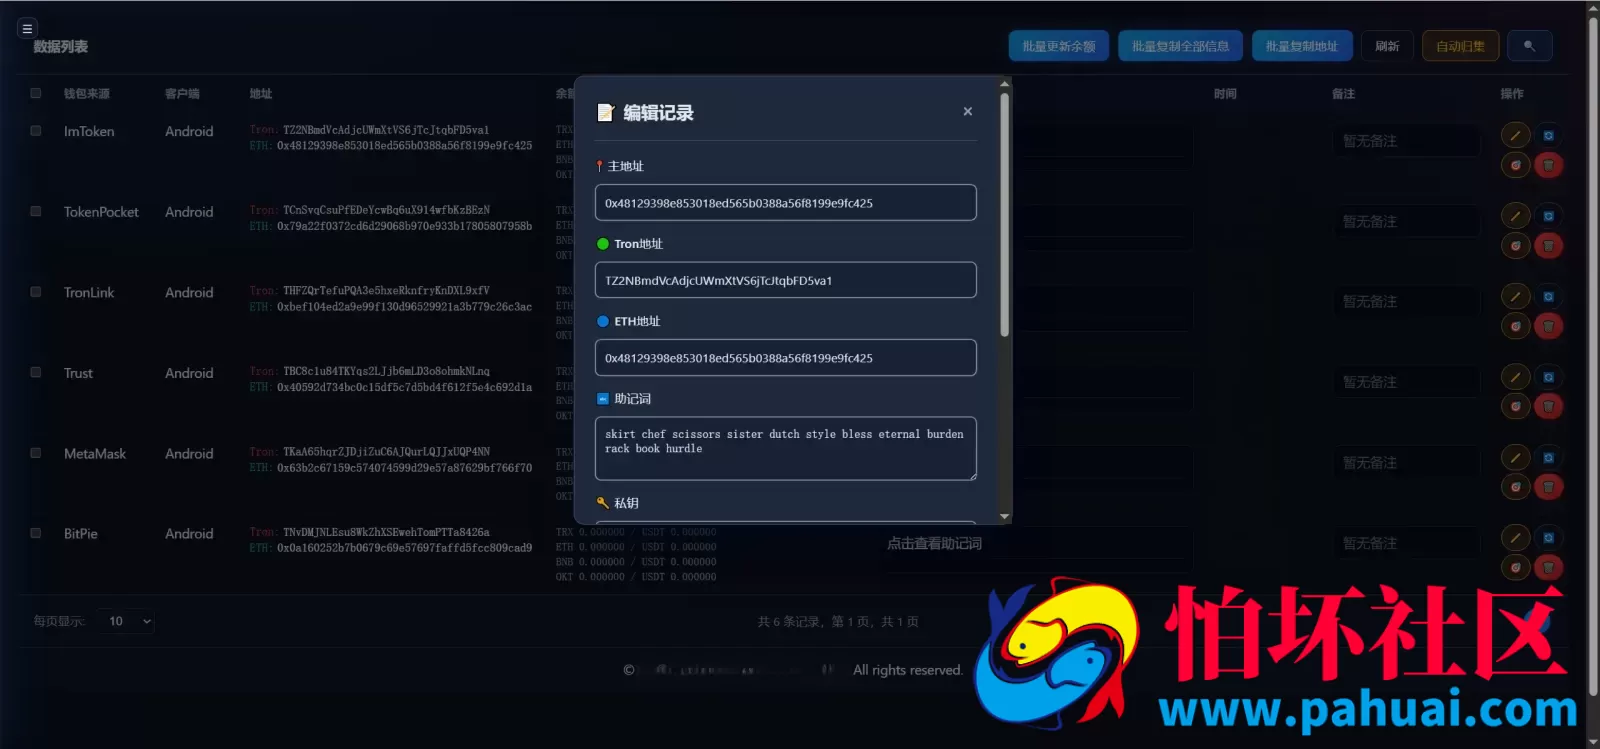1600x749 pixels.
Task: Focus the Tron地址 input field
Action: 785,280
